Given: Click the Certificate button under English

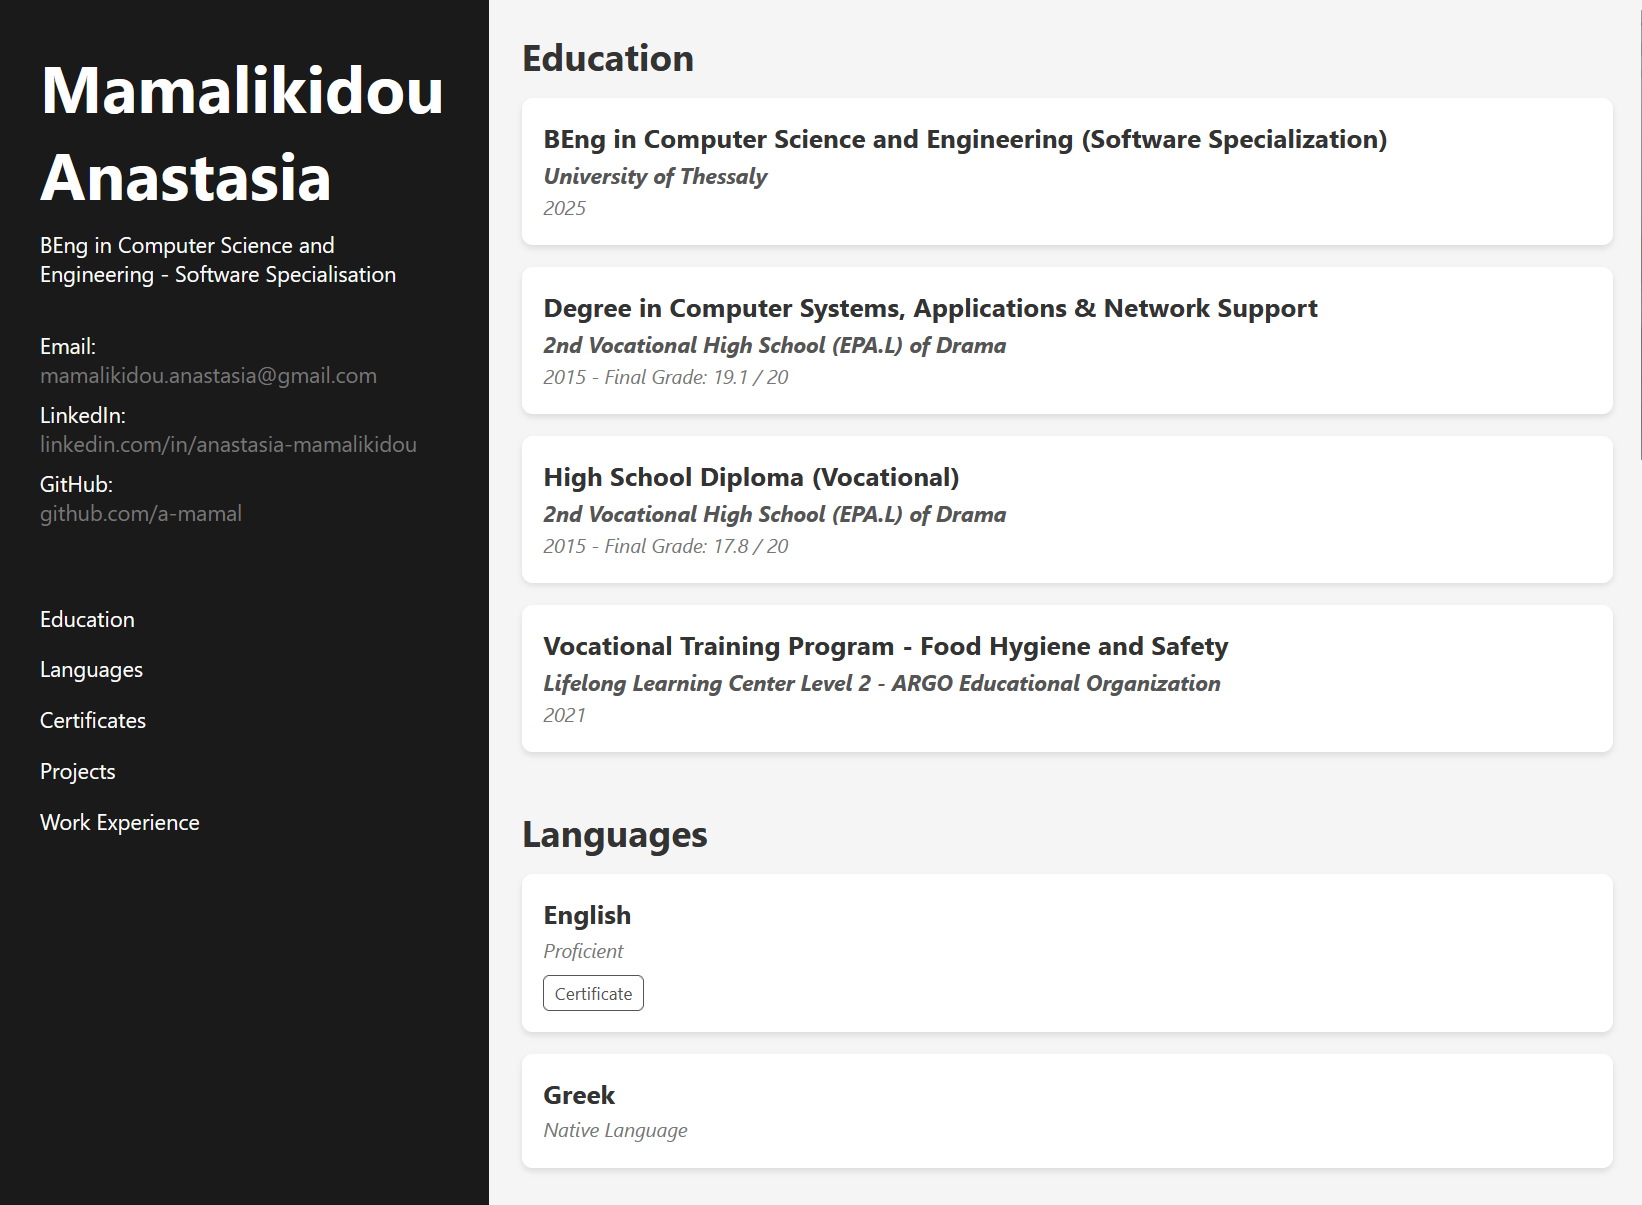Looking at the screenshot, I should (x=593, y=993).
